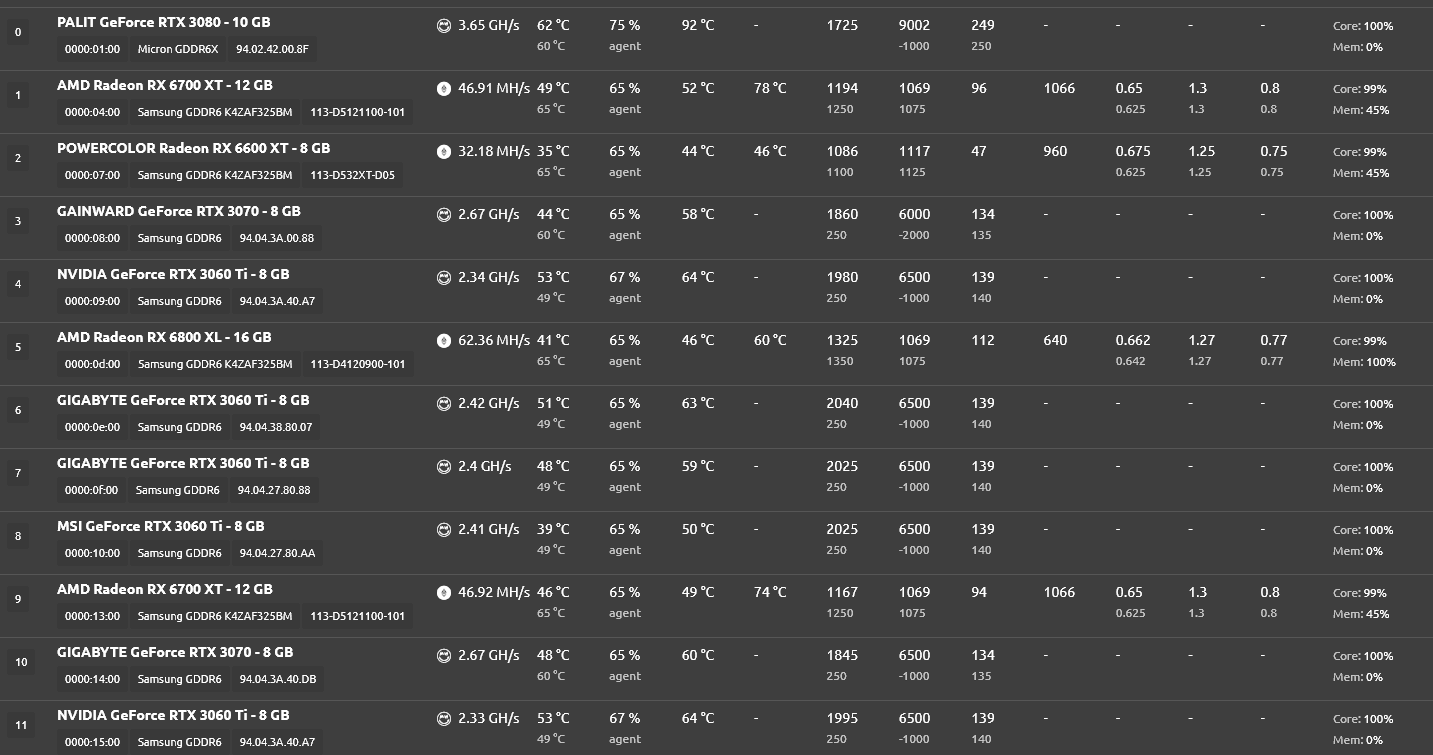This screenshot has height=755, width=1433.
Task: Click the 0000:0d:00 bus ID tag
Action: [x=92, y=364]
